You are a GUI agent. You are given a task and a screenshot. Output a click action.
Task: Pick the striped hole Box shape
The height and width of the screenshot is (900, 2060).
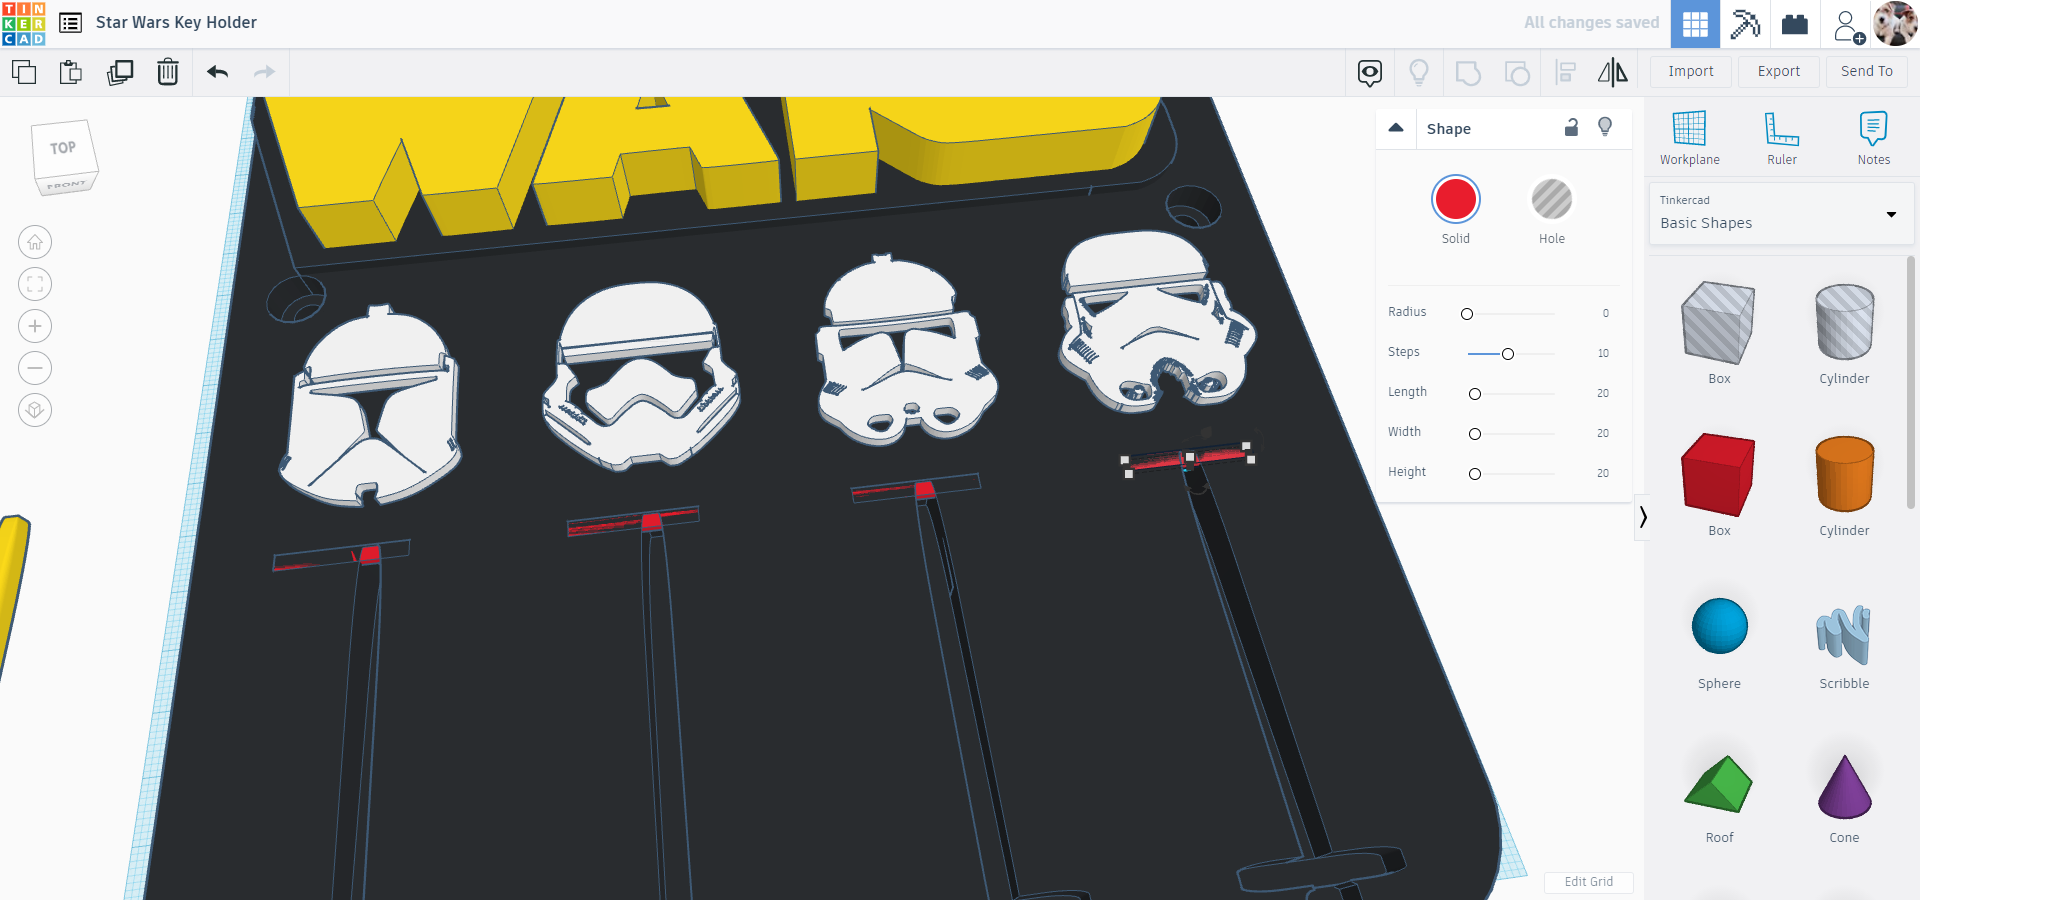1719,322
